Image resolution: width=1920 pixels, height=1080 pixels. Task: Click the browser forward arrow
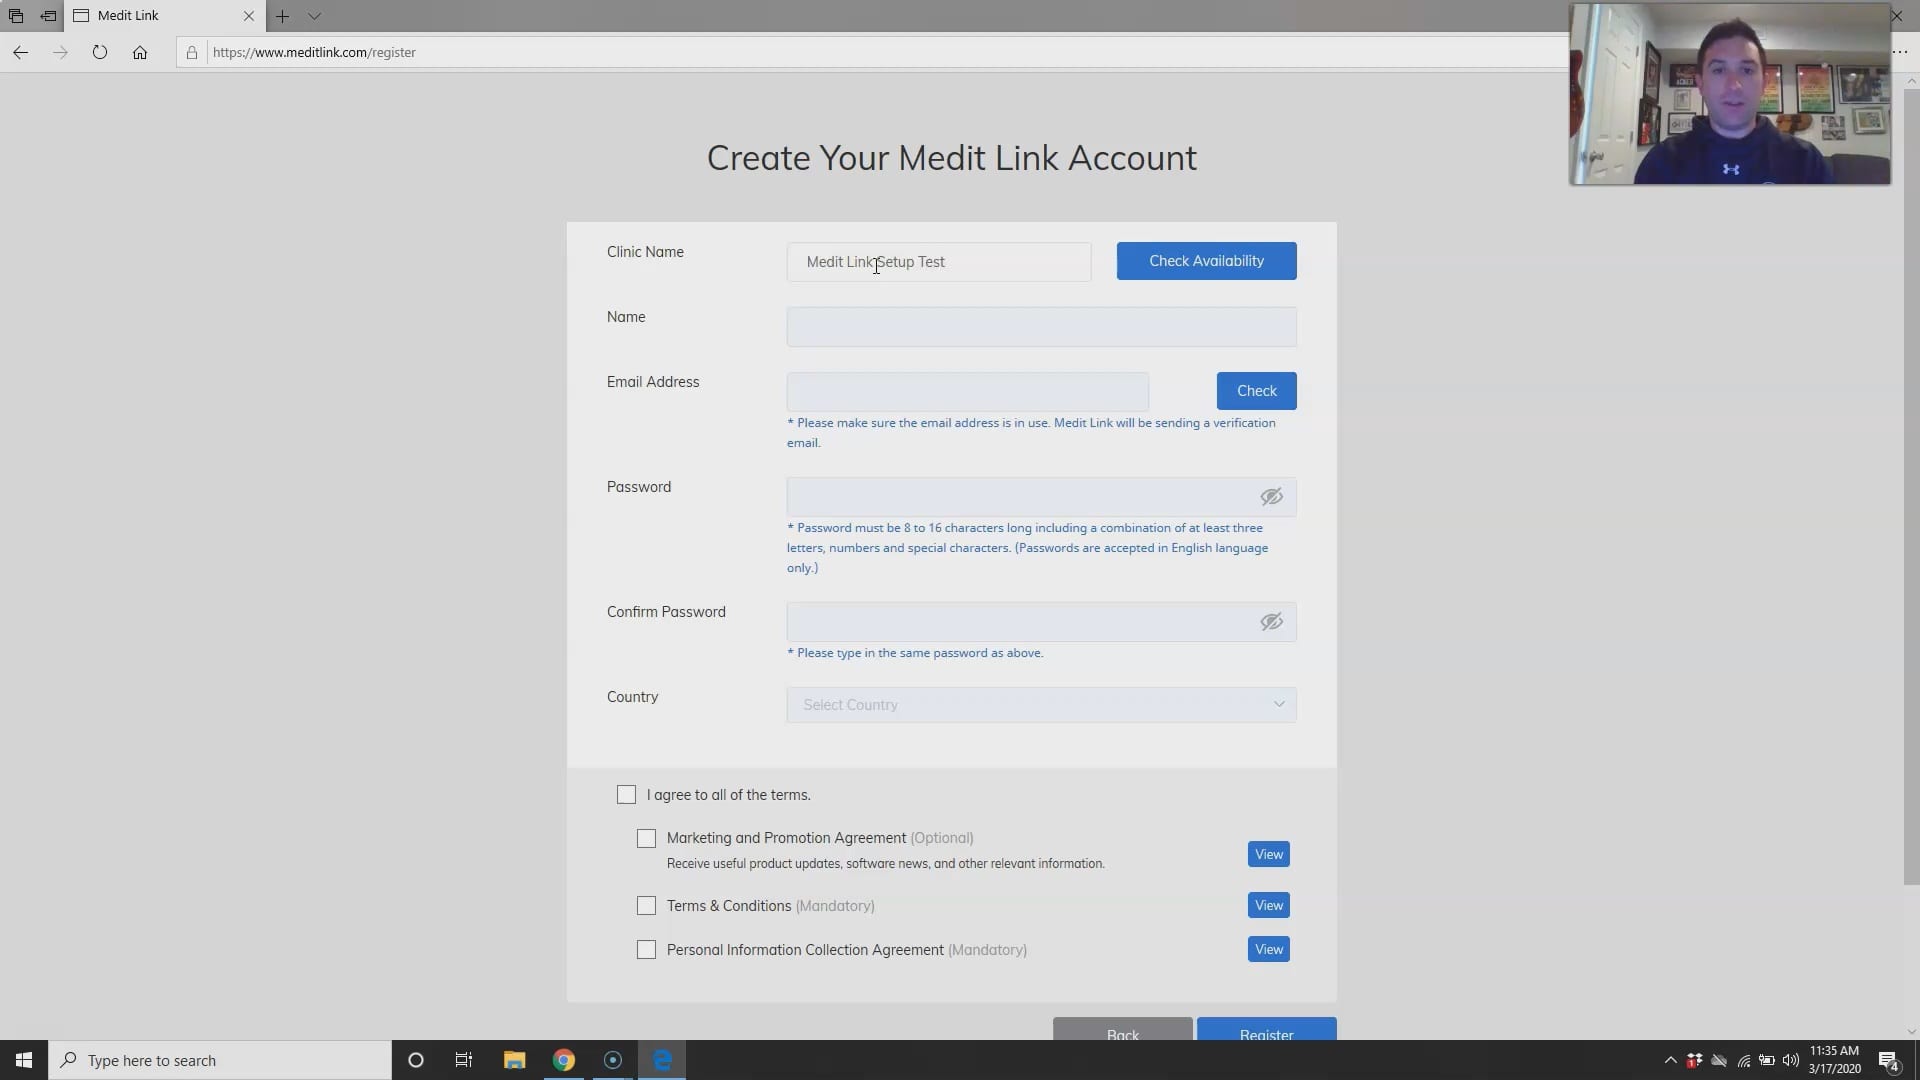coord(60,52)
